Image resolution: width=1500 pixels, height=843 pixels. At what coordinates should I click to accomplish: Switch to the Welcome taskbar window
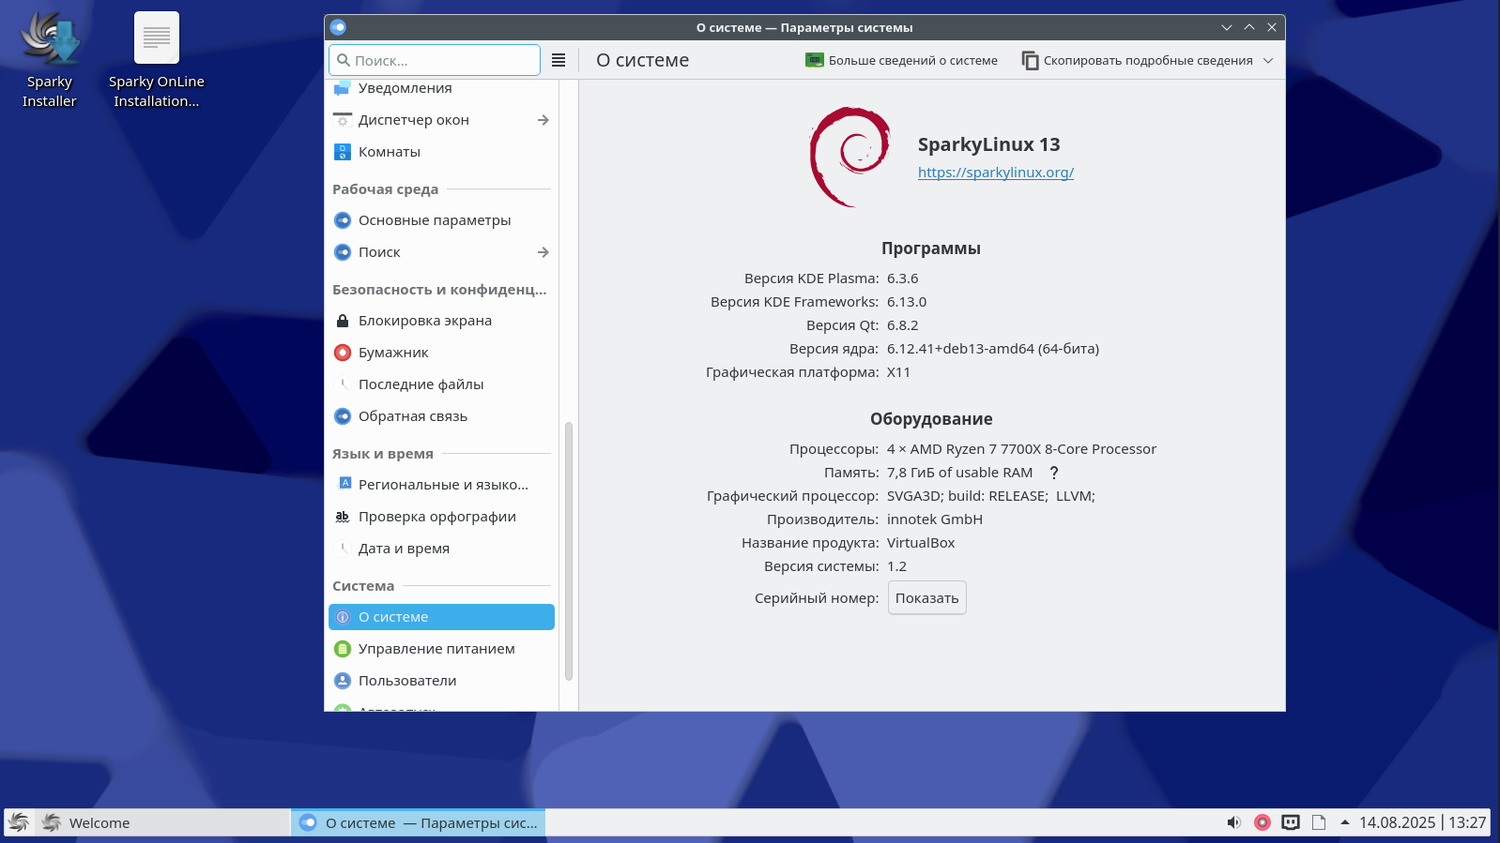pyautogui.click(x=163, y=823)
